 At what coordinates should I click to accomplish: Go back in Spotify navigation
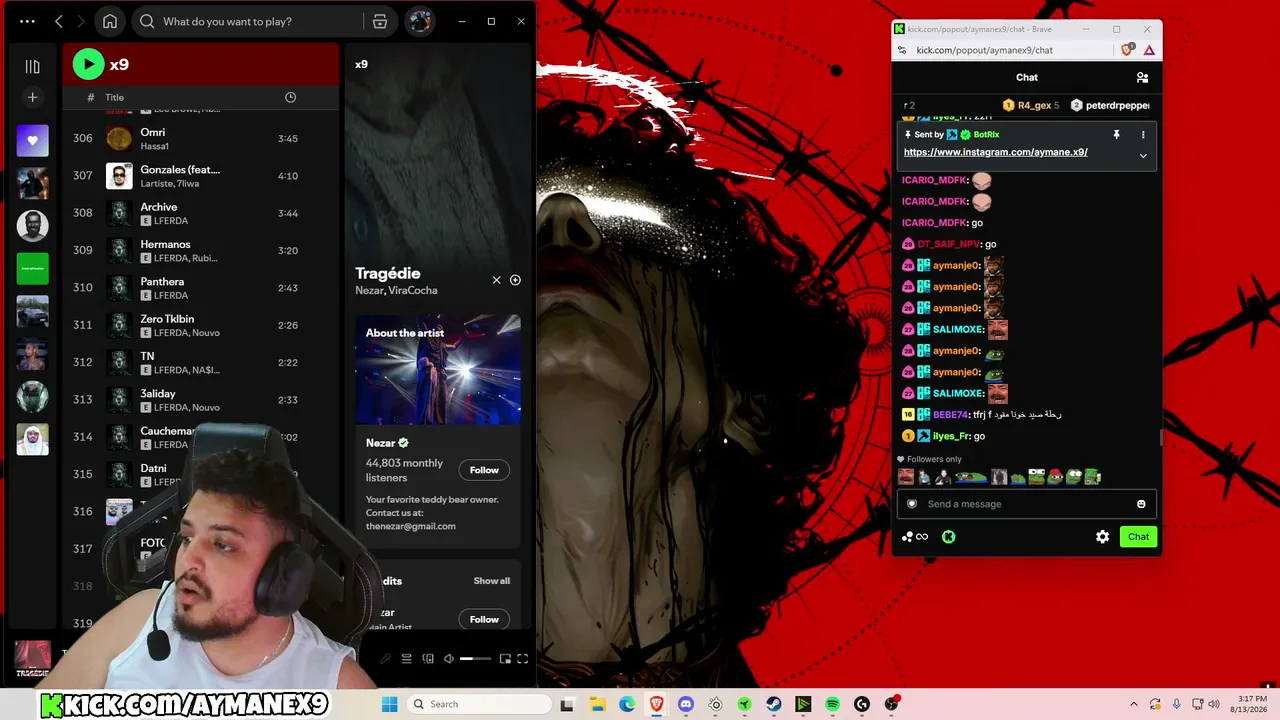pyautogui.click(x=59, y=21)
